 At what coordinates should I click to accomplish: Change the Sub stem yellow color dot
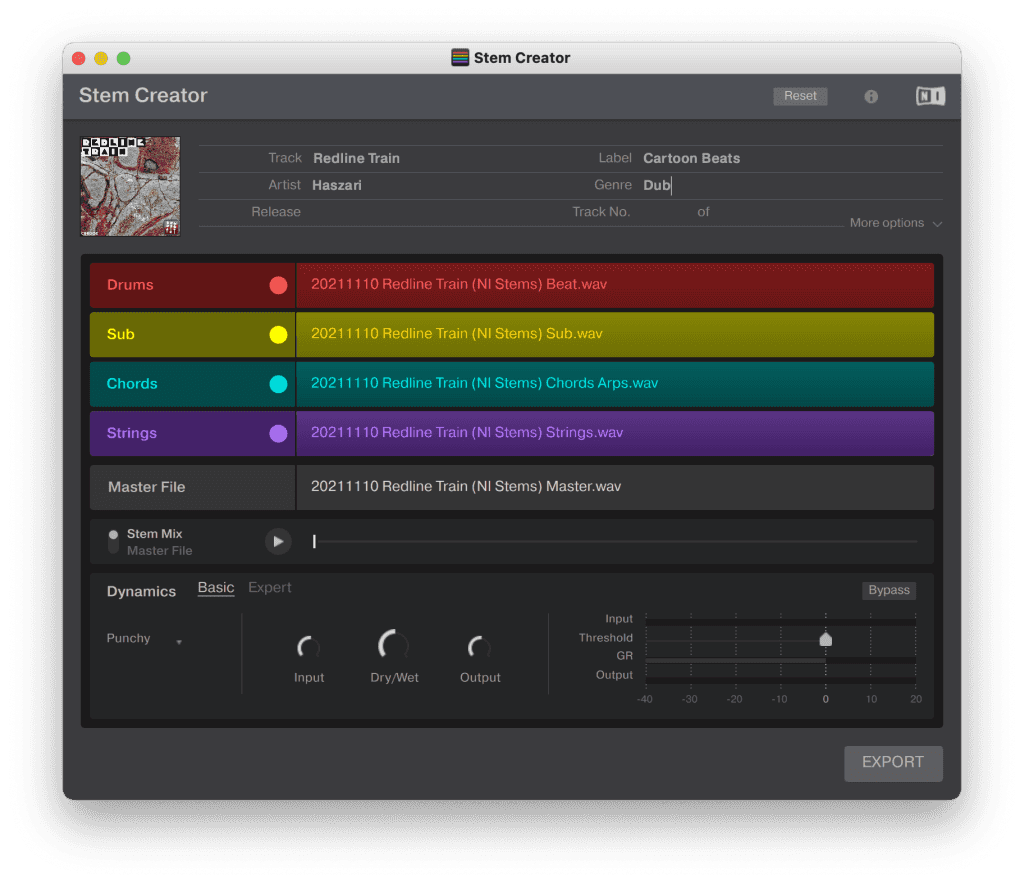278,334
